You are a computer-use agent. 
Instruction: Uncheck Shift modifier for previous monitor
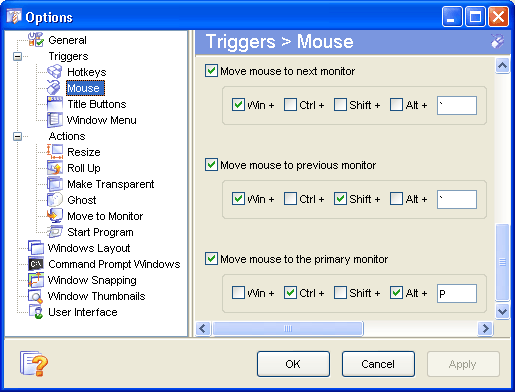click(x=340, y=199)
